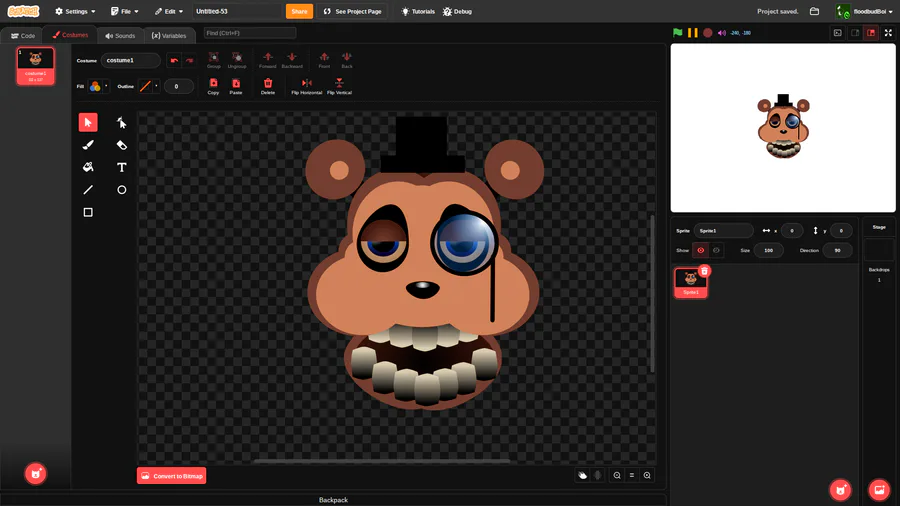The height and width of the screenshot is (506, 900).
Task: Select the Rectangle tool
Action: (88, 212)
